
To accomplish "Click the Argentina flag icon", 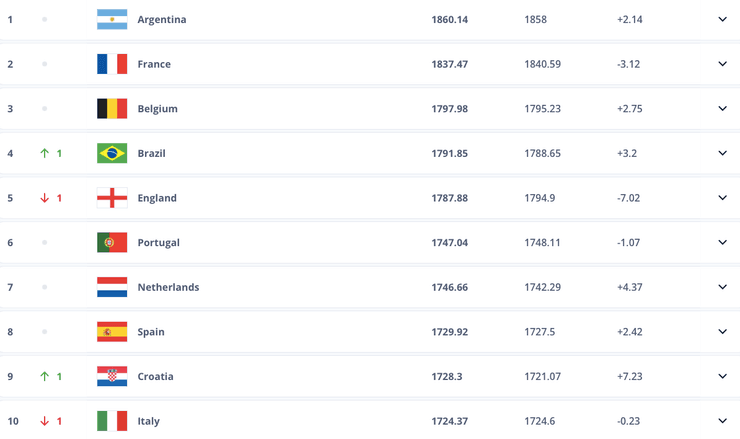I will pyautogui.click(x=112, y=19).
